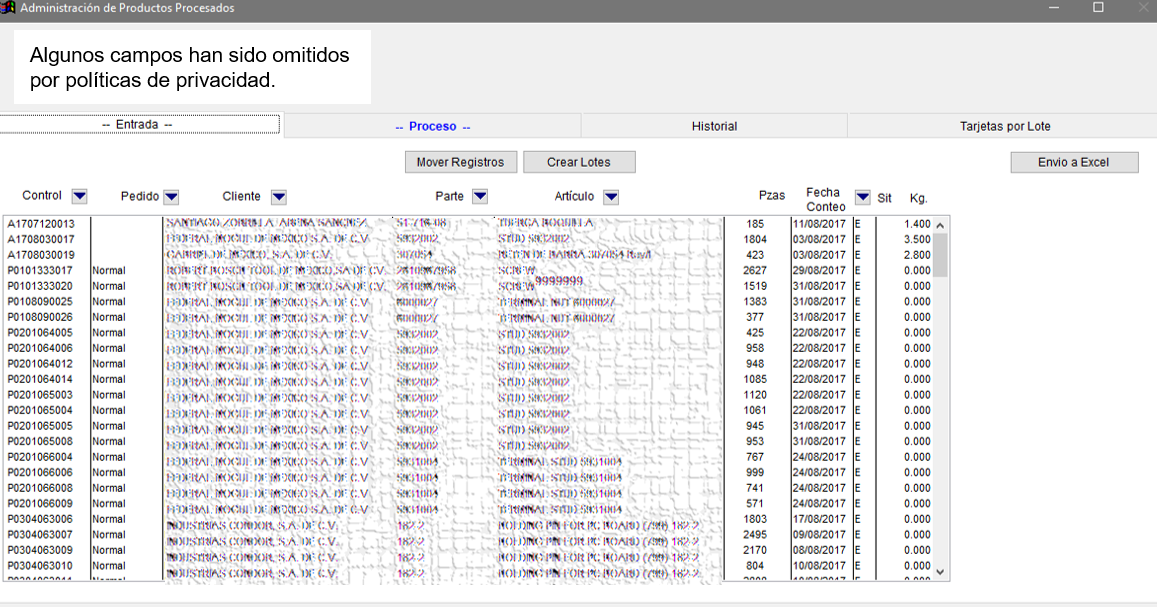Click the scrollbar up arrow in the table
This screenshot has width=1157, height=607.
coord(939,225)
